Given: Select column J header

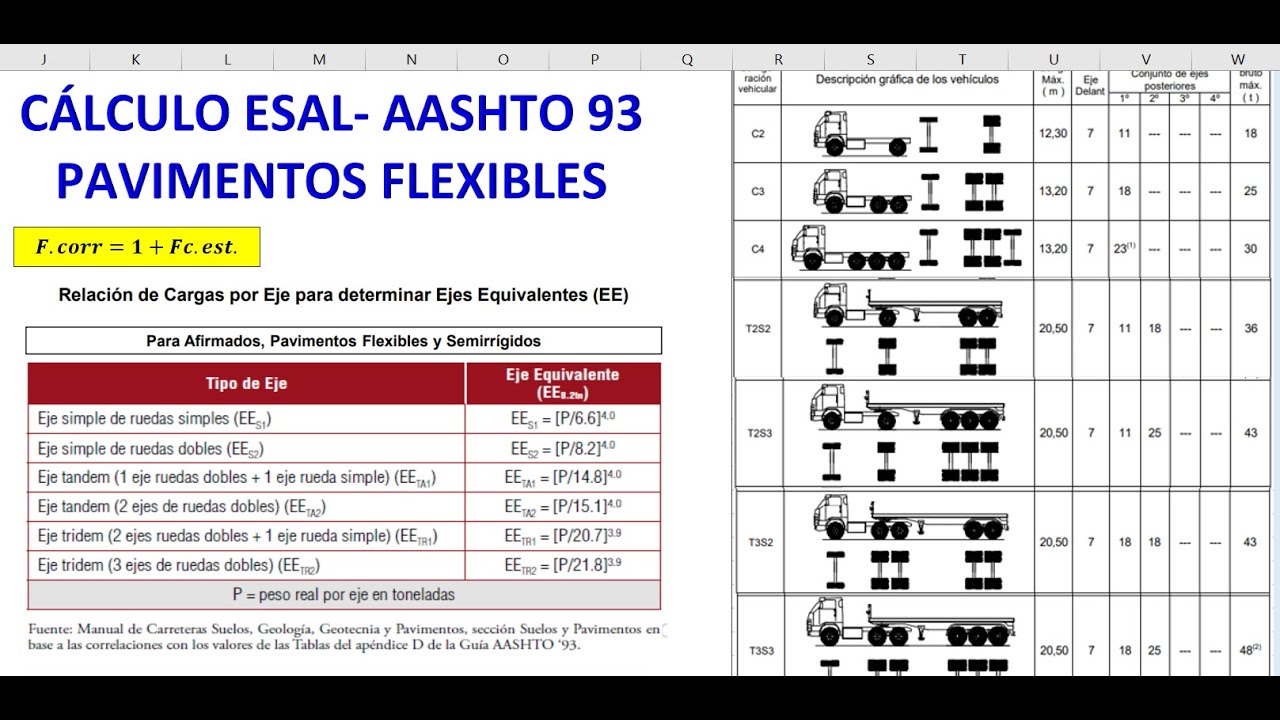Looking at the screenshot, I should tap(44, 59).
